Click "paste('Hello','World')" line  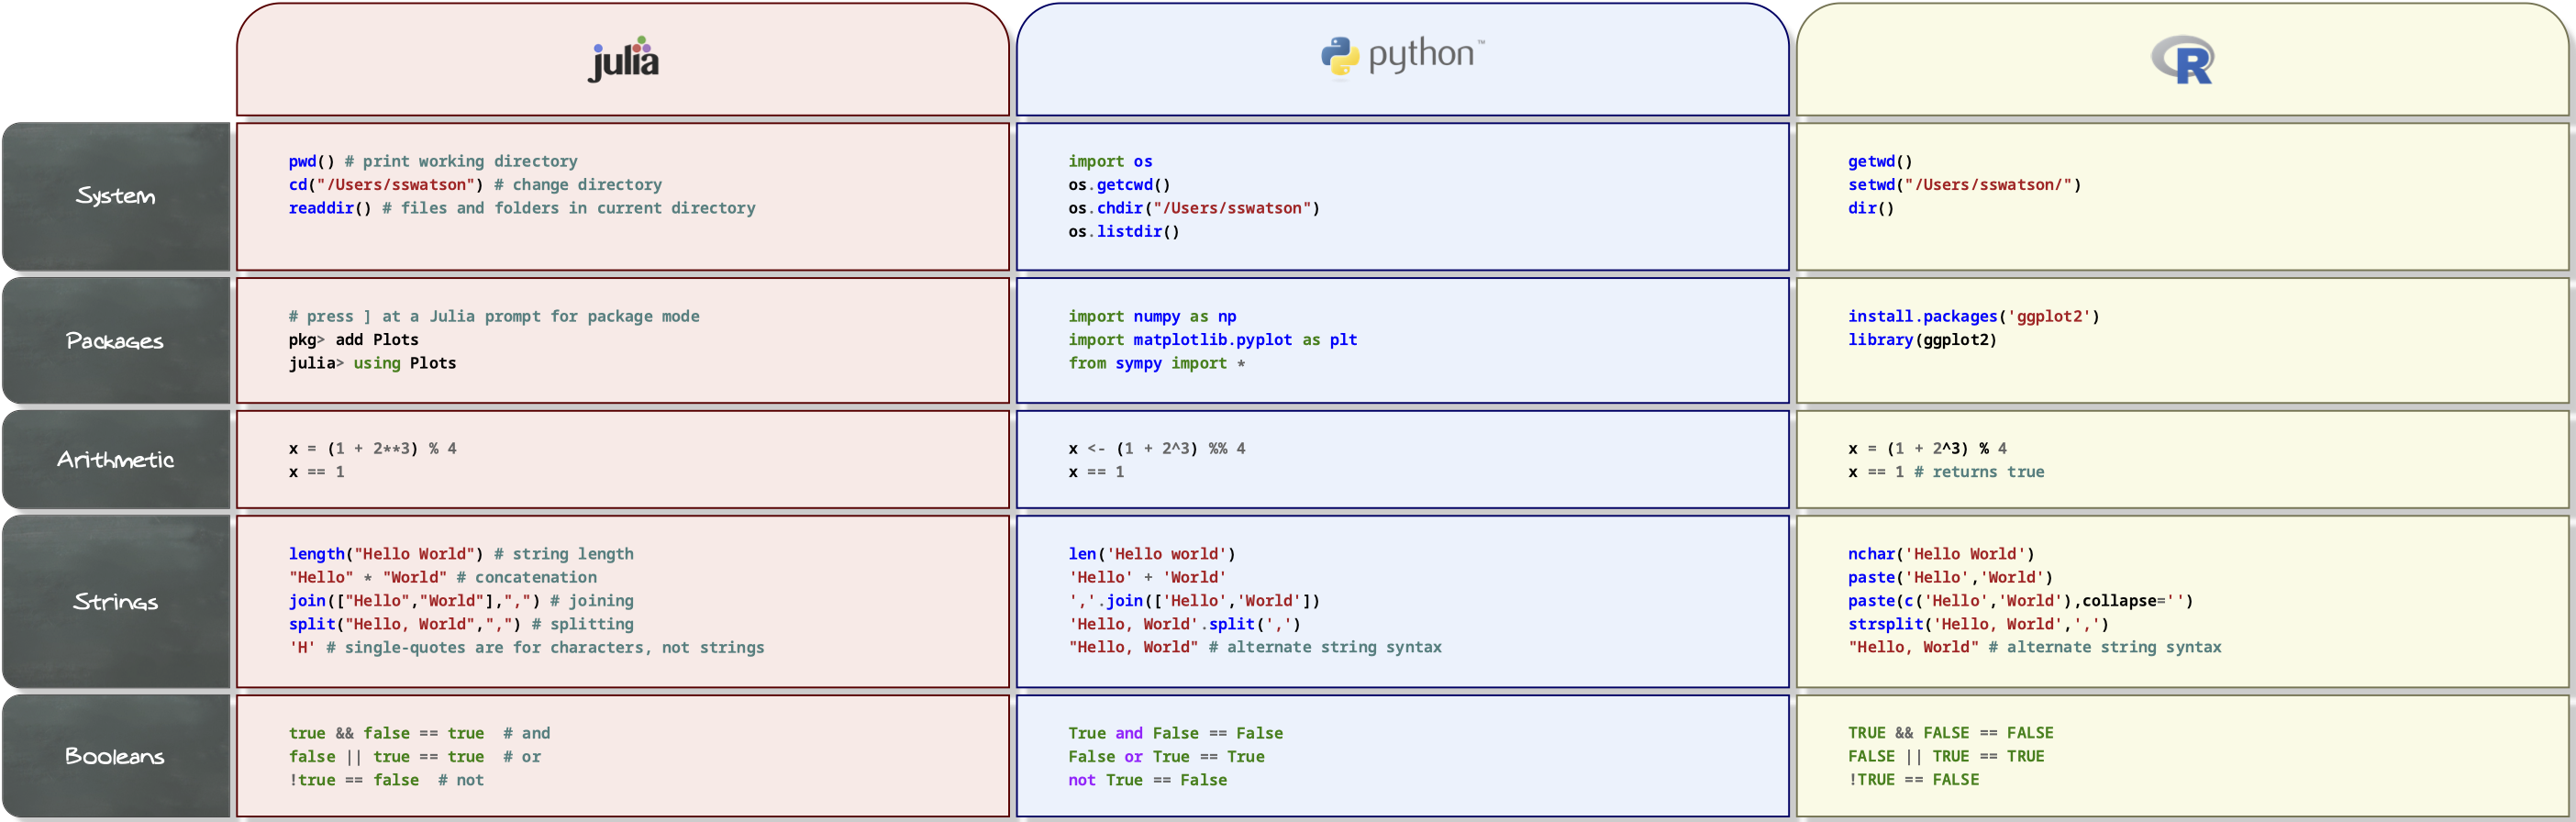[x=1950, y=577]
